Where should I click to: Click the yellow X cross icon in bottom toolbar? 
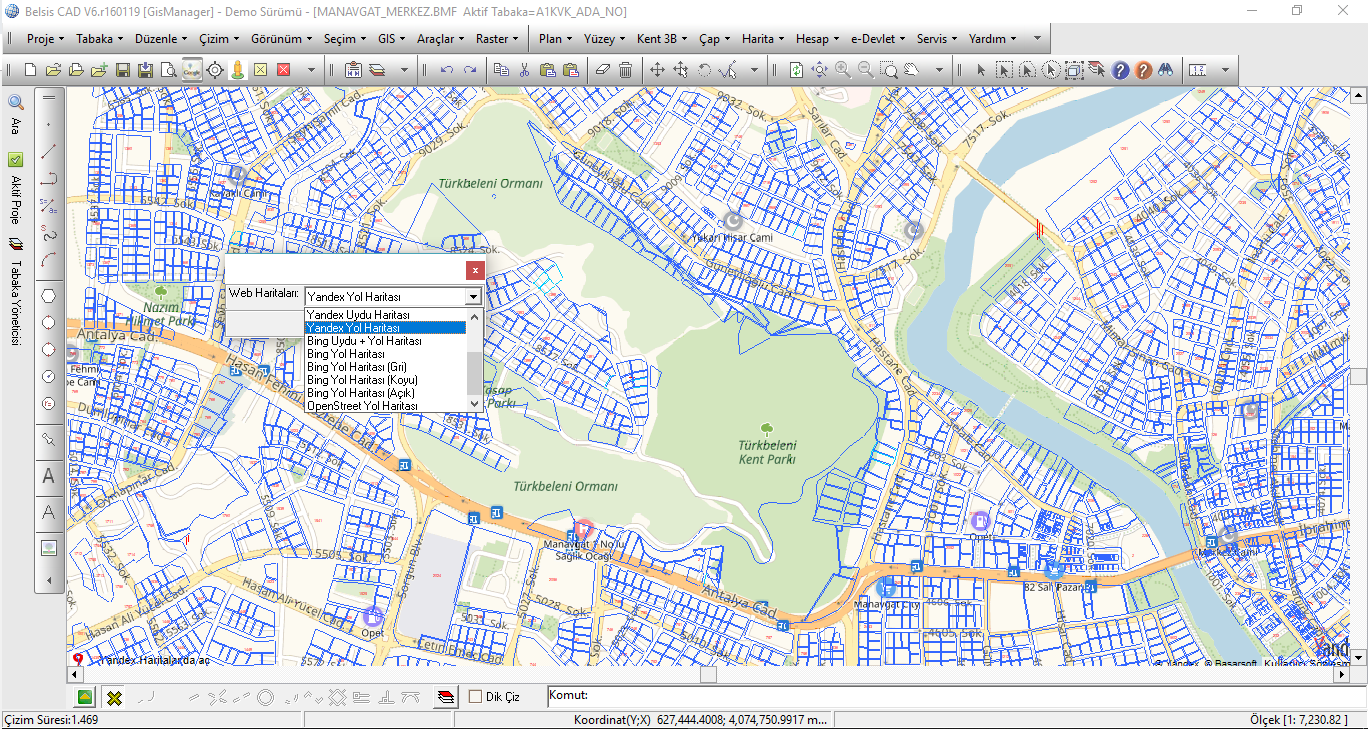[114, 697]
